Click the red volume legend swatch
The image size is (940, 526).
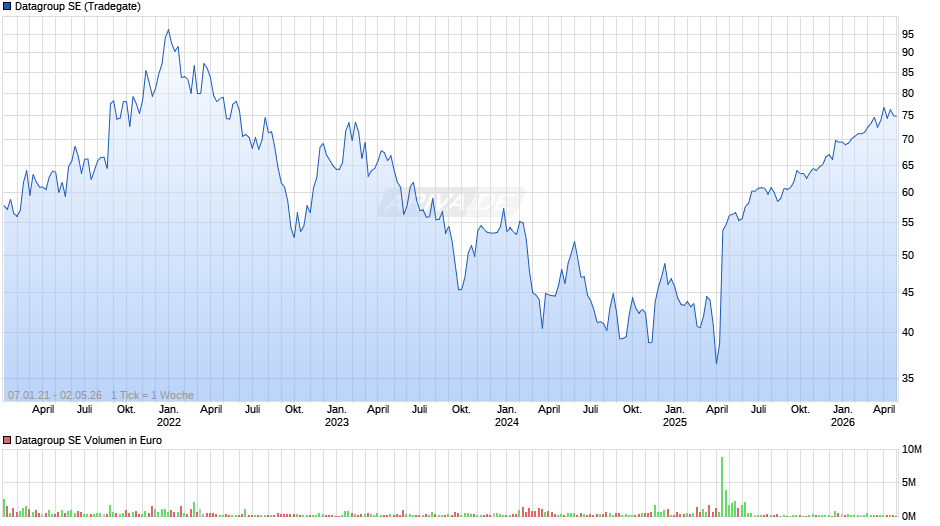(x=7, y=440)
